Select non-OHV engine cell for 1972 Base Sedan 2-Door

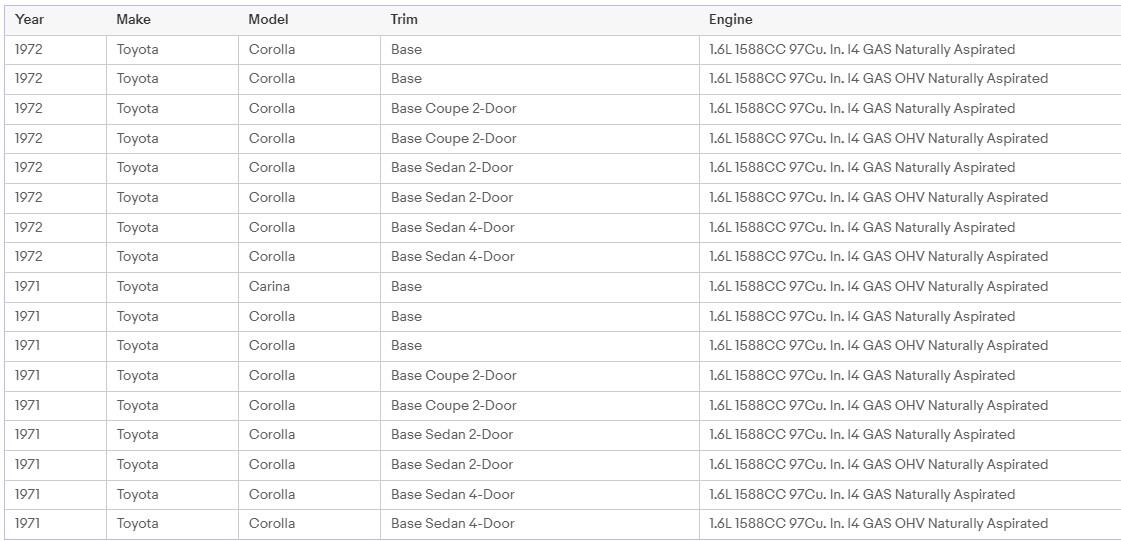pos(861,168)
